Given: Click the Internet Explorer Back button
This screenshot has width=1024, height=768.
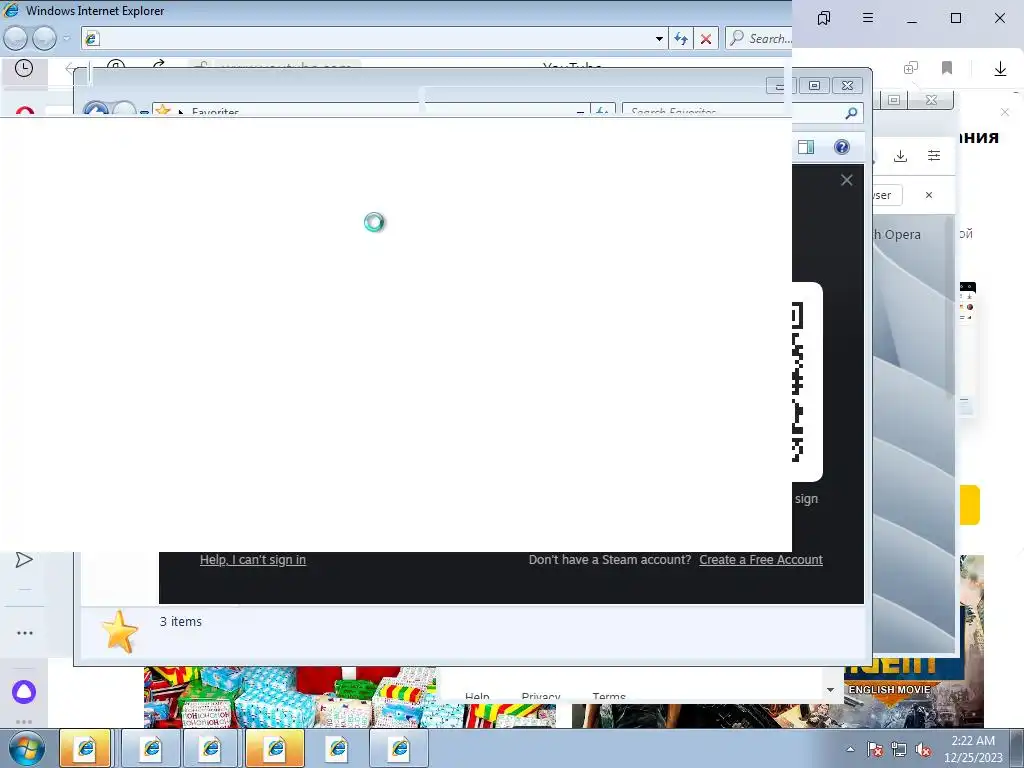Looking at the screenshot, I should point(15,39).
